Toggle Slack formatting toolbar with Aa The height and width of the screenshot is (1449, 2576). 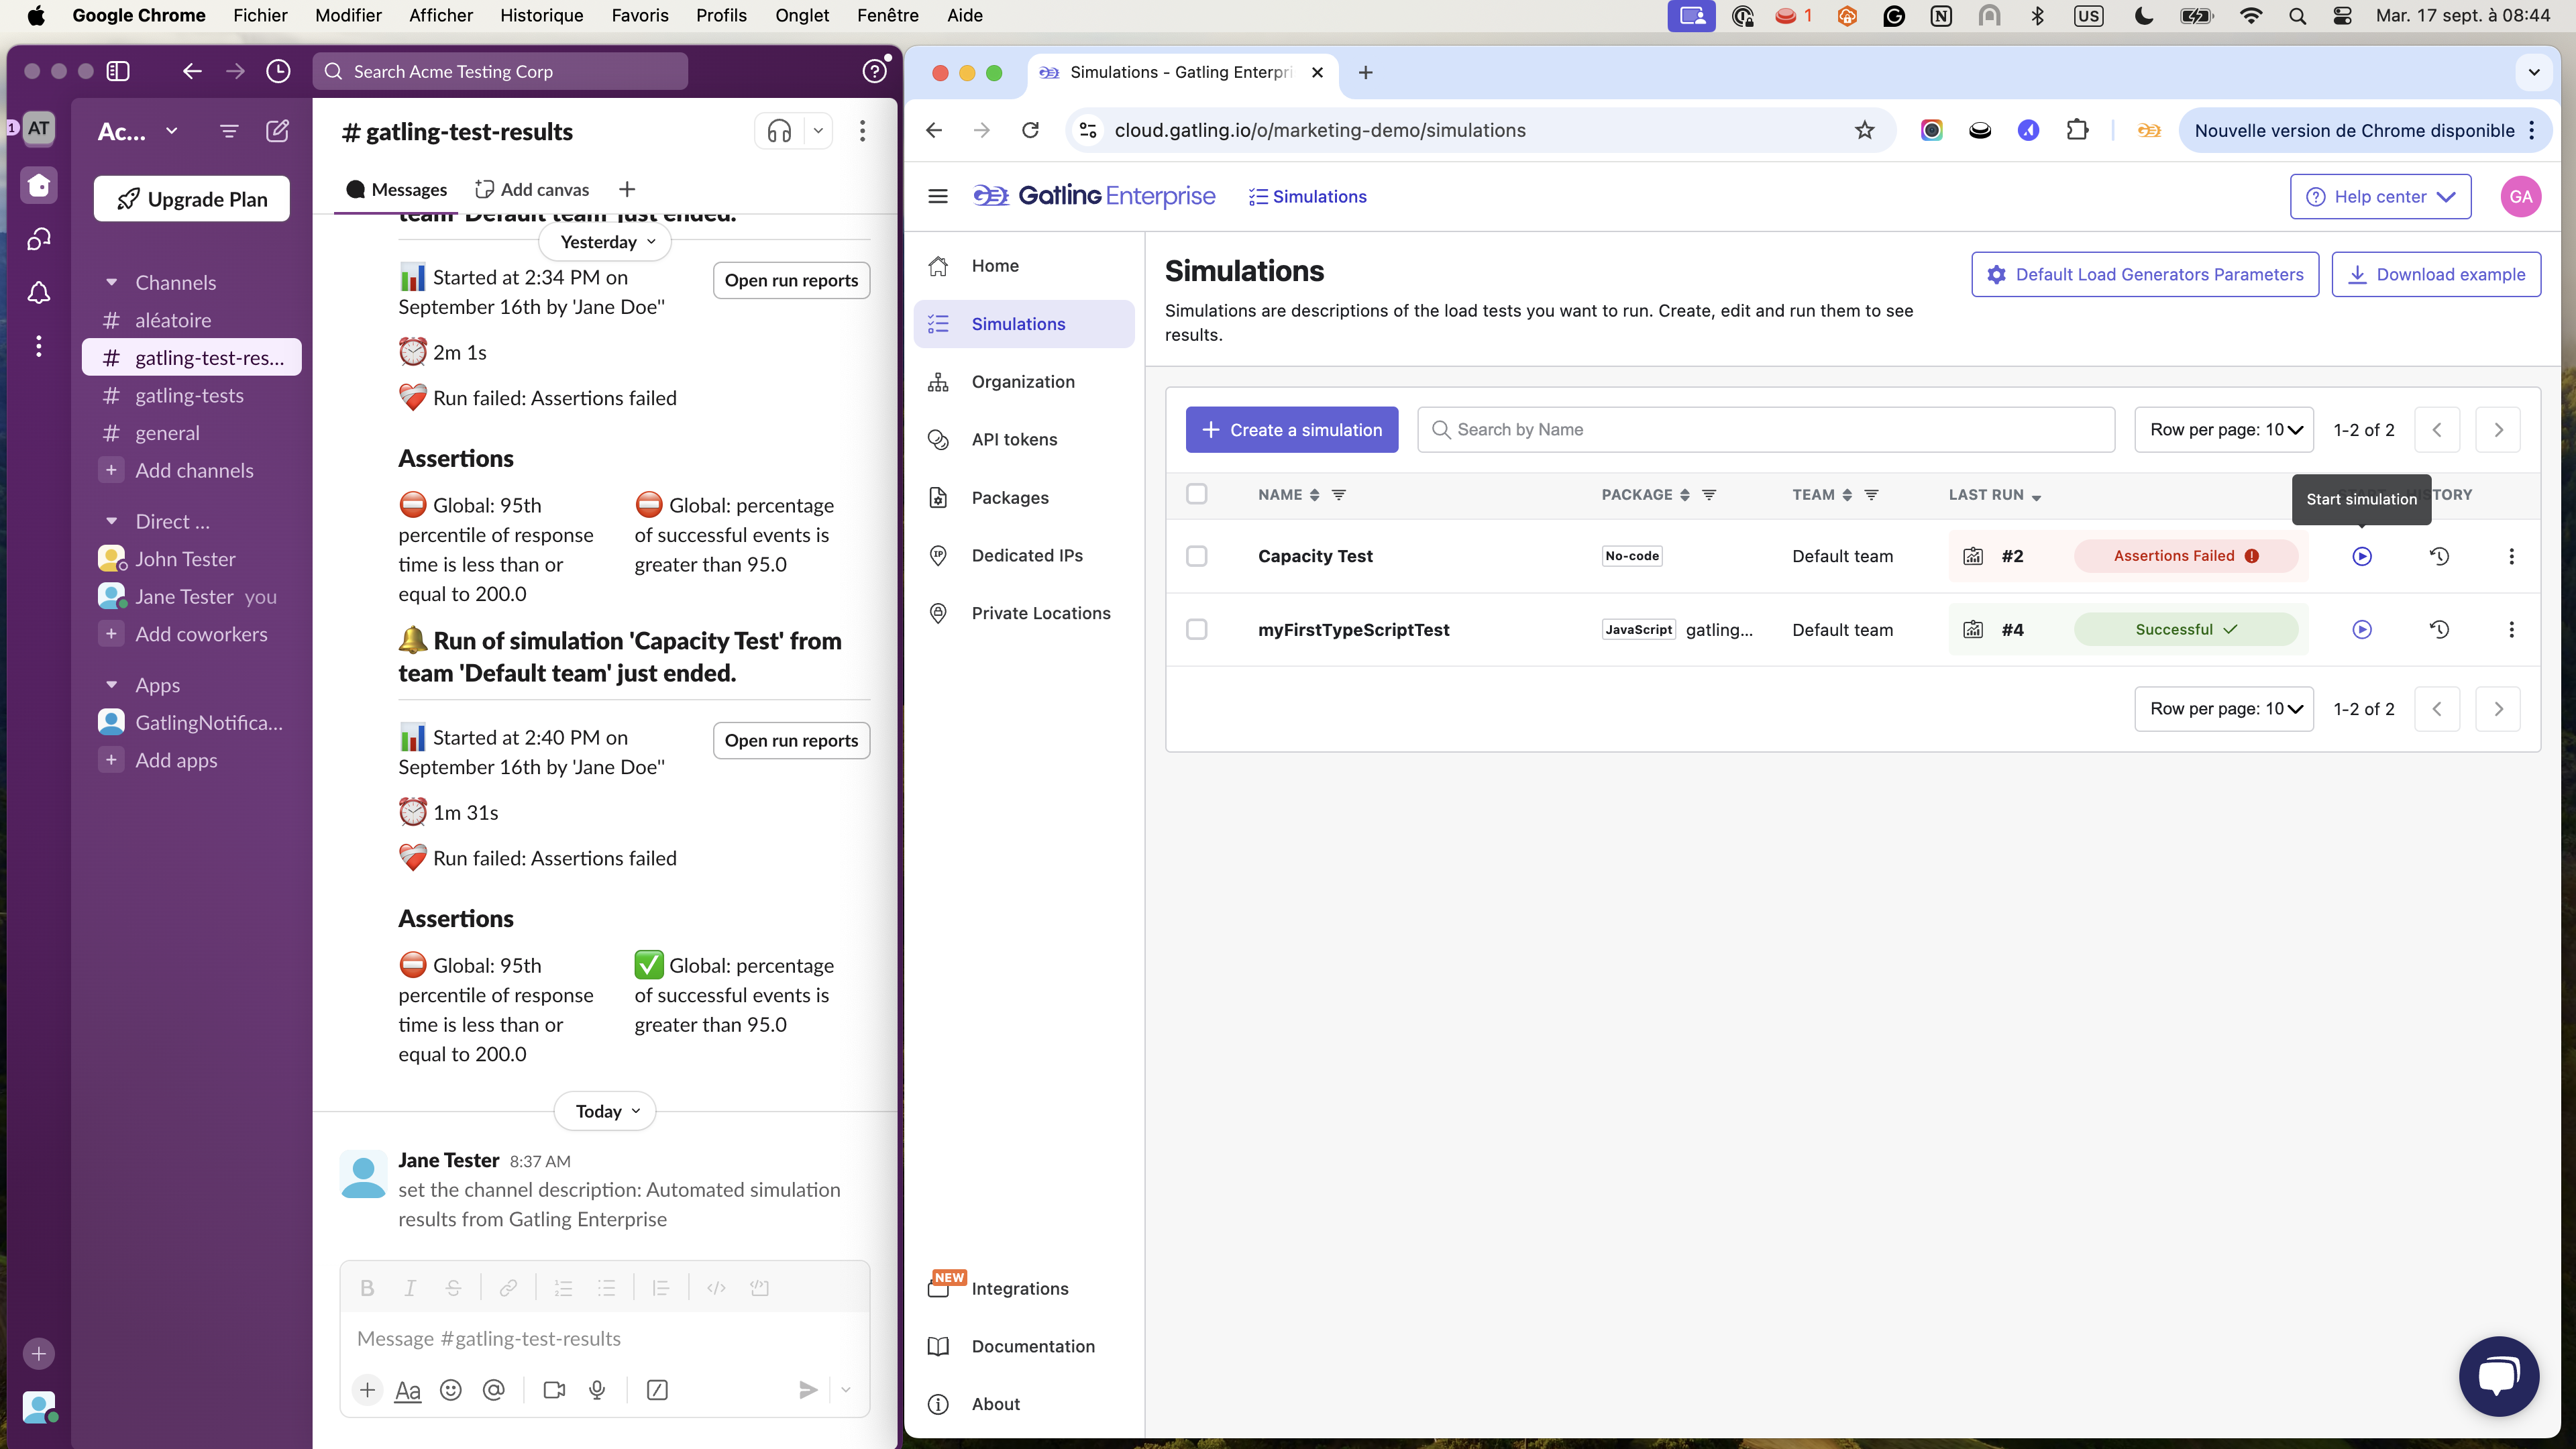coord(408,1390)
